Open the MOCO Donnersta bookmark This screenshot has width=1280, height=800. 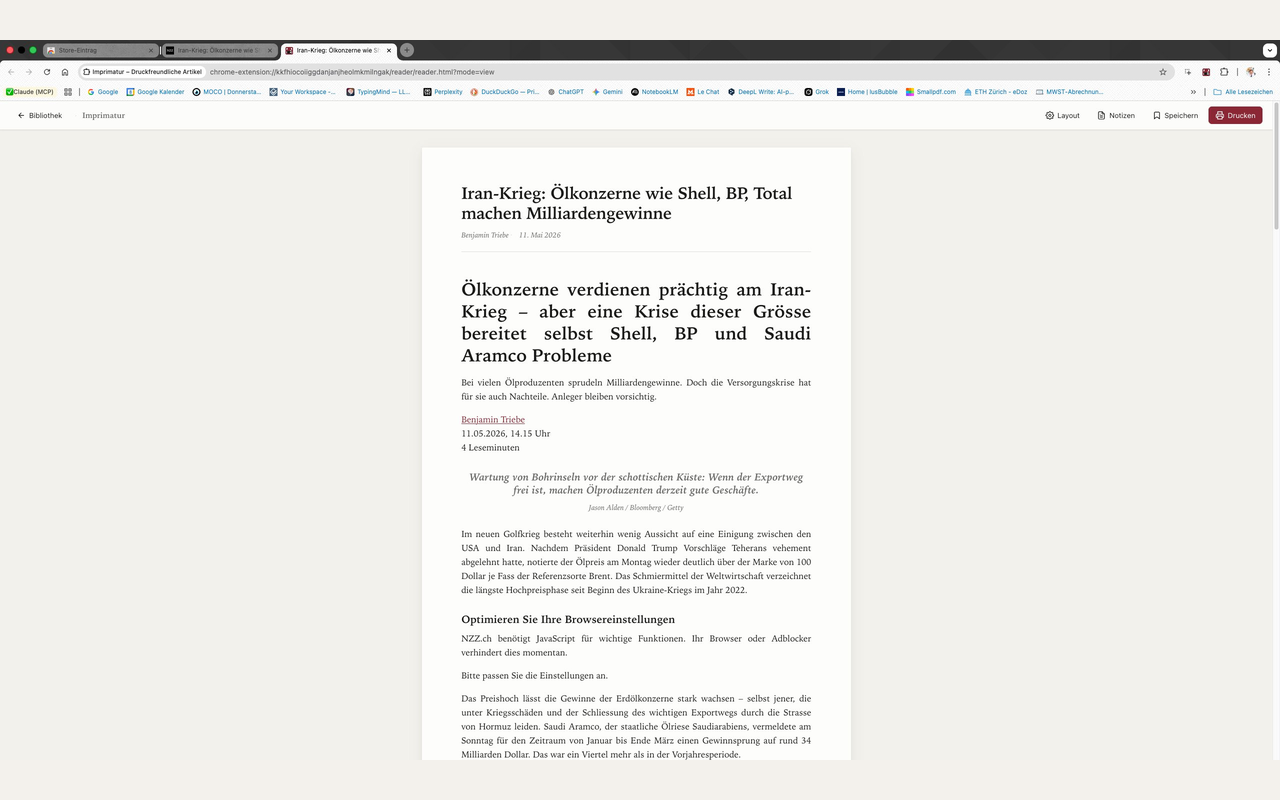227,91
